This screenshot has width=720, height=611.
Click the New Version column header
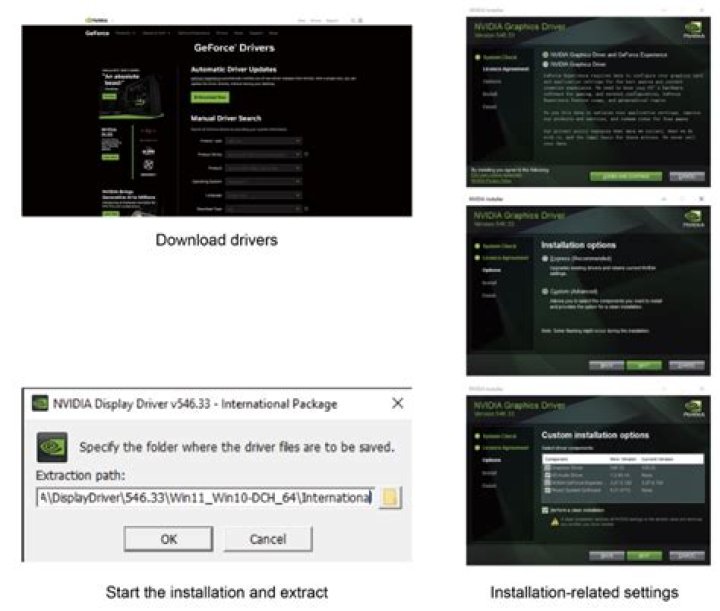pyautogui.click(x=623, y=459)
